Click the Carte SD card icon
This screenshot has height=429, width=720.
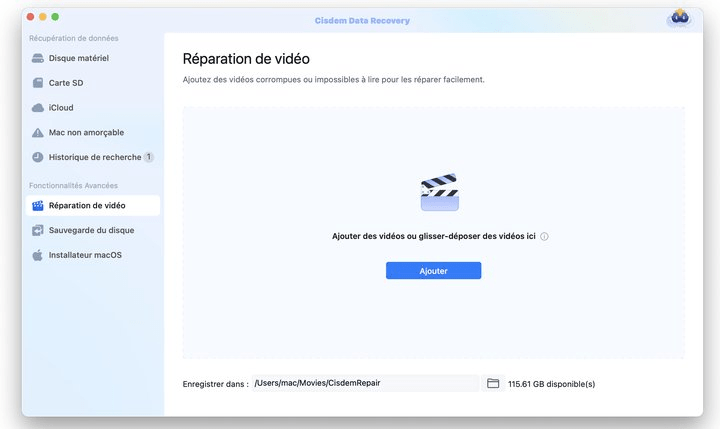(38, 83)
